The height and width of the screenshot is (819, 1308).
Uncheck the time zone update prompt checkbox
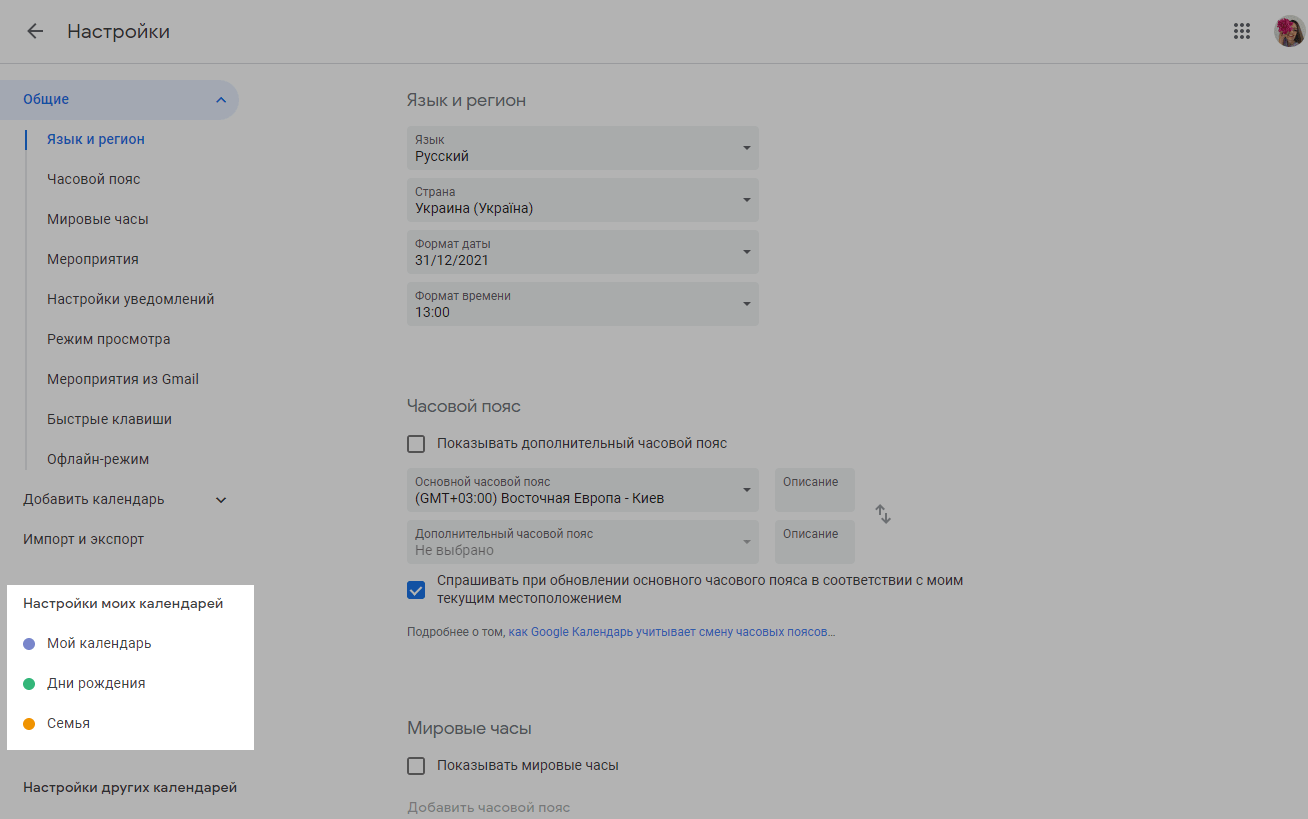[x=416, y=590]
